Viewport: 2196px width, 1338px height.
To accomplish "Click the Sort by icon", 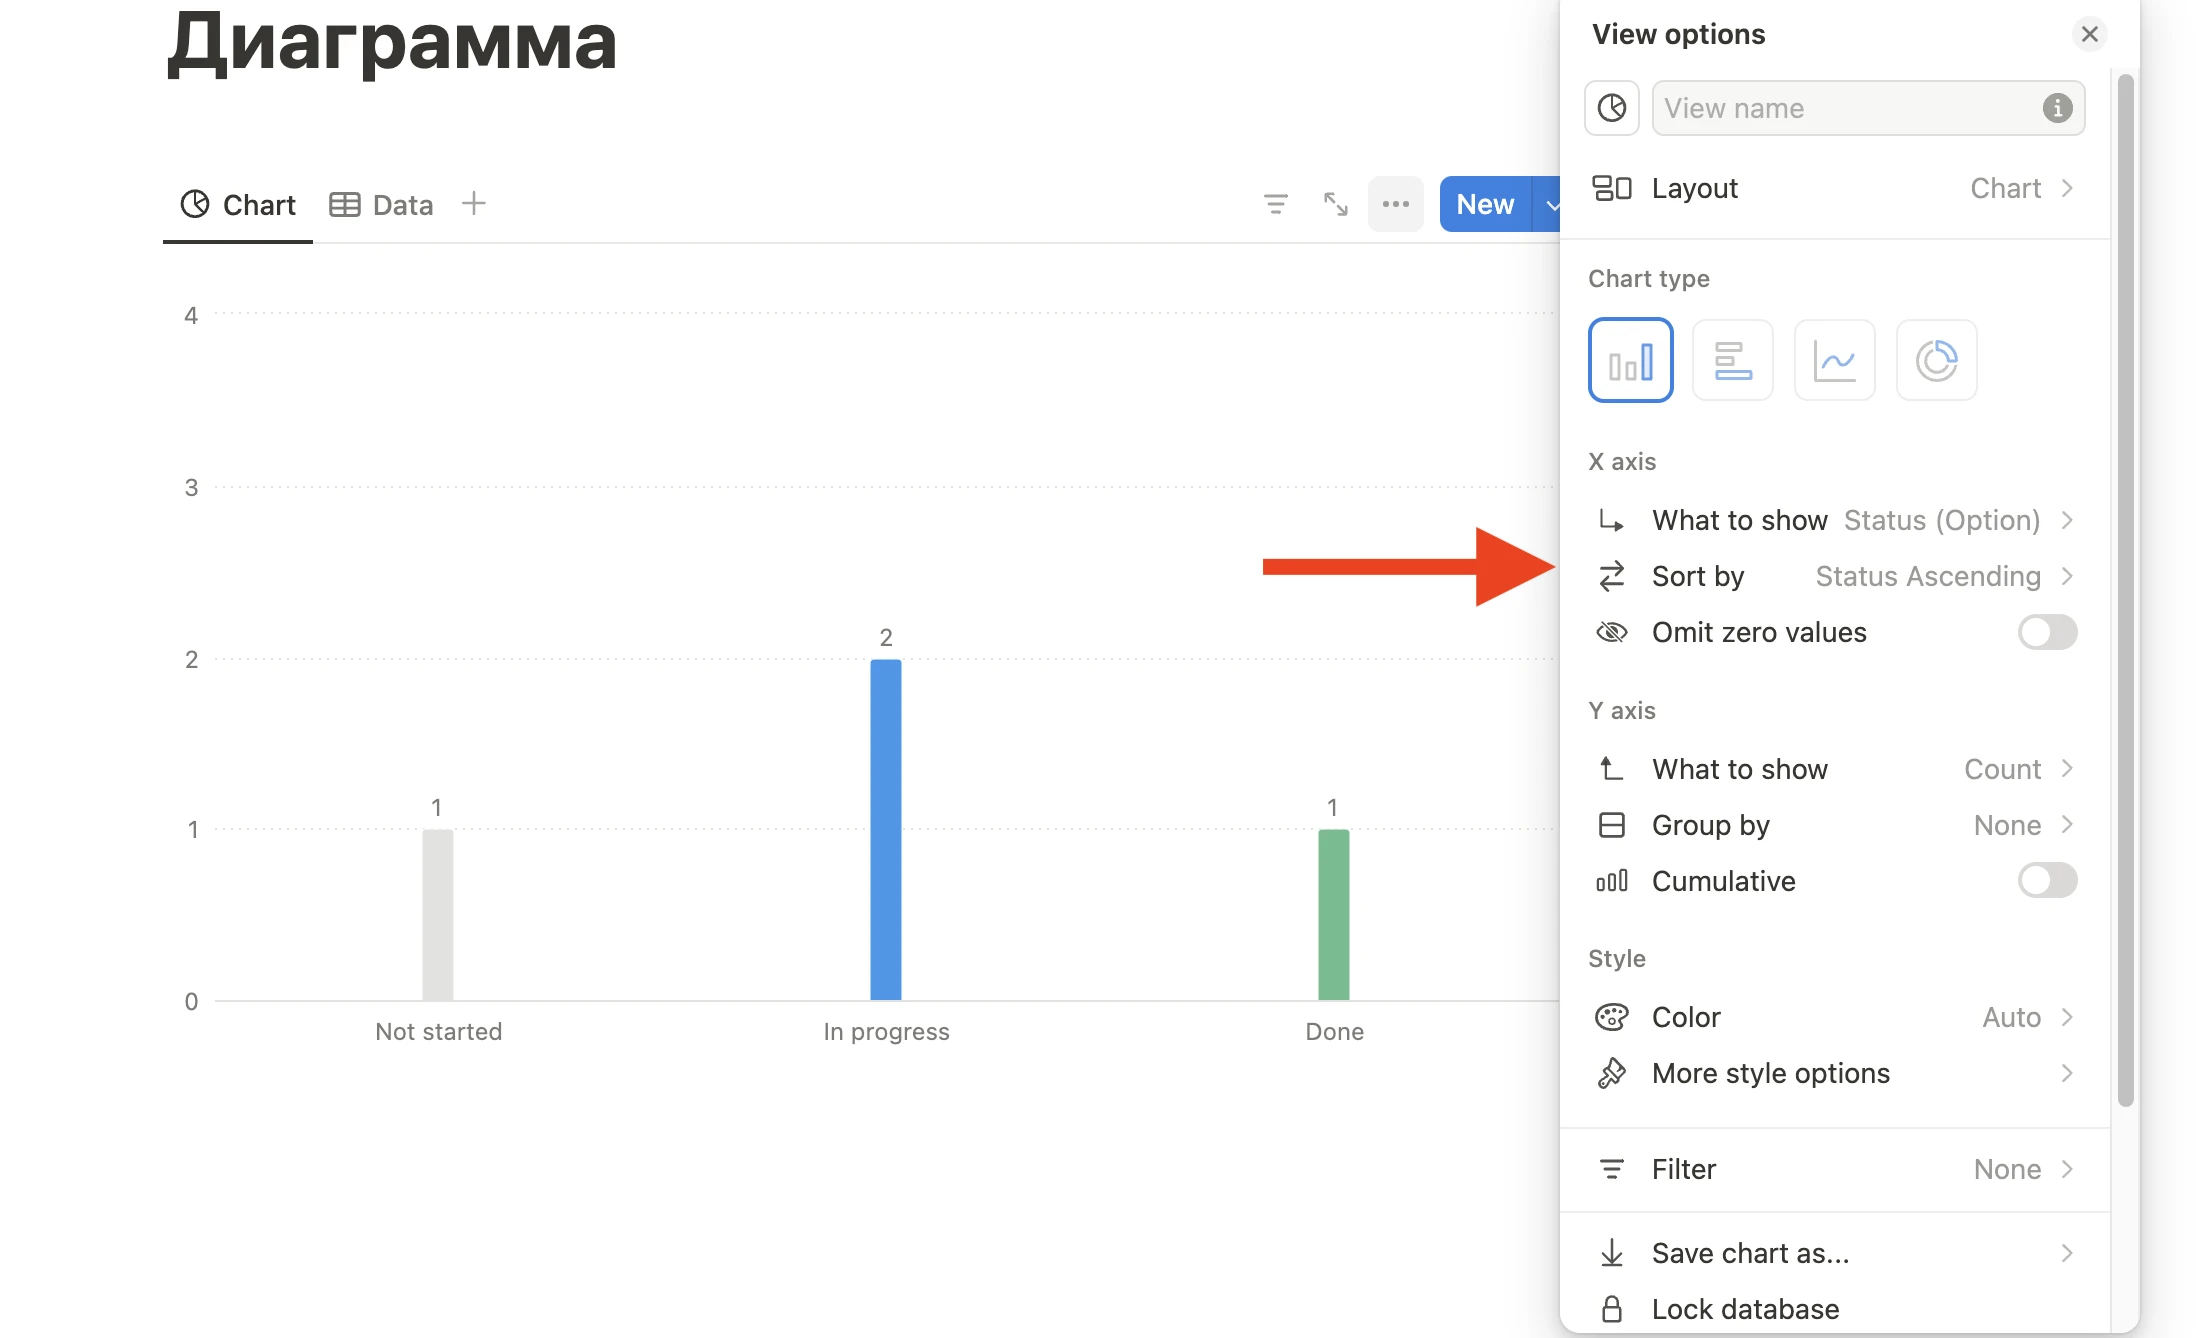I will point(1612,576).
